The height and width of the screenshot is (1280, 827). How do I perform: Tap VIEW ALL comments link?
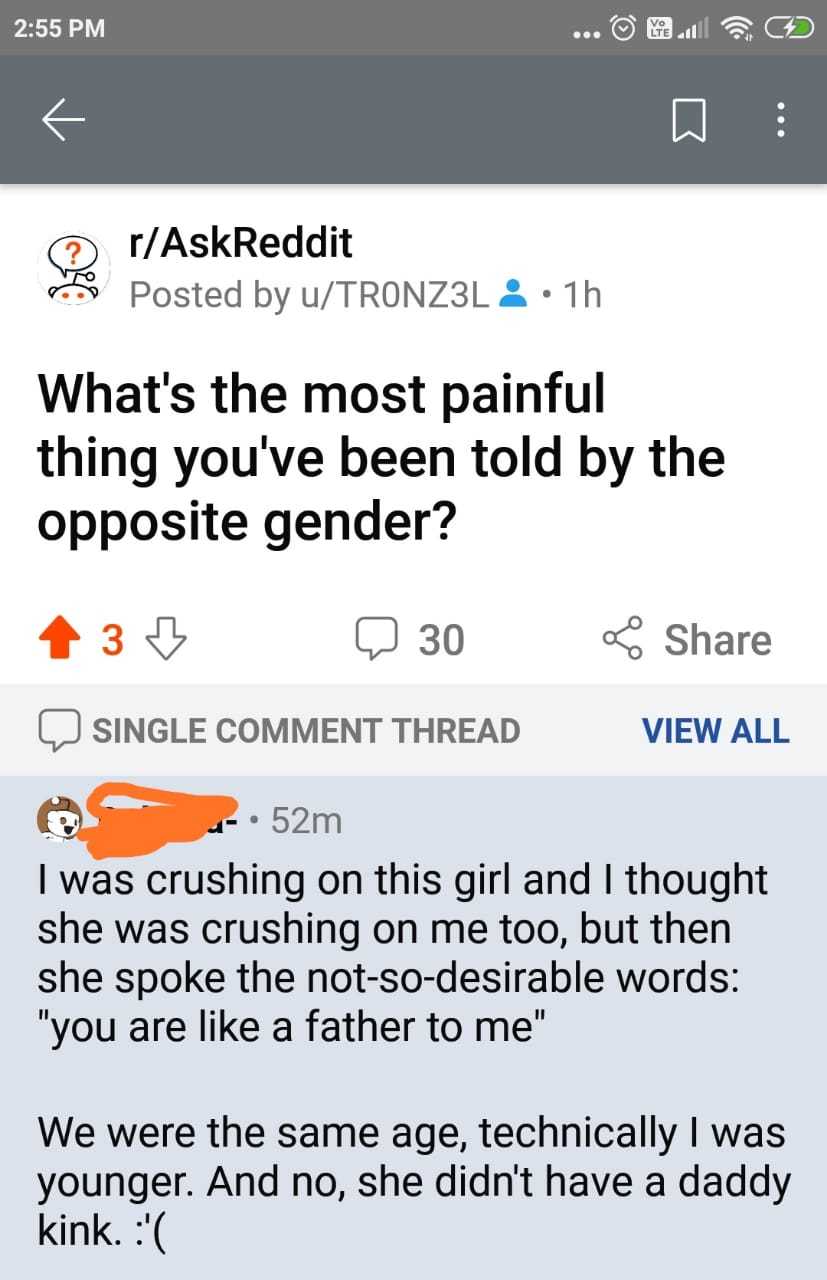pos(715,730)
